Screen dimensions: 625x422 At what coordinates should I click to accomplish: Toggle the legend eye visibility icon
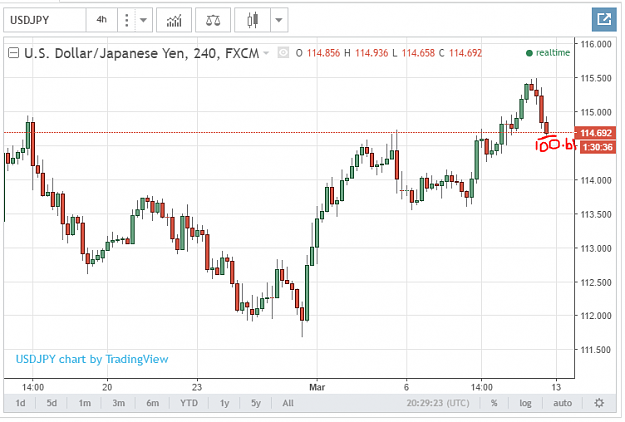tap(283, 53)
